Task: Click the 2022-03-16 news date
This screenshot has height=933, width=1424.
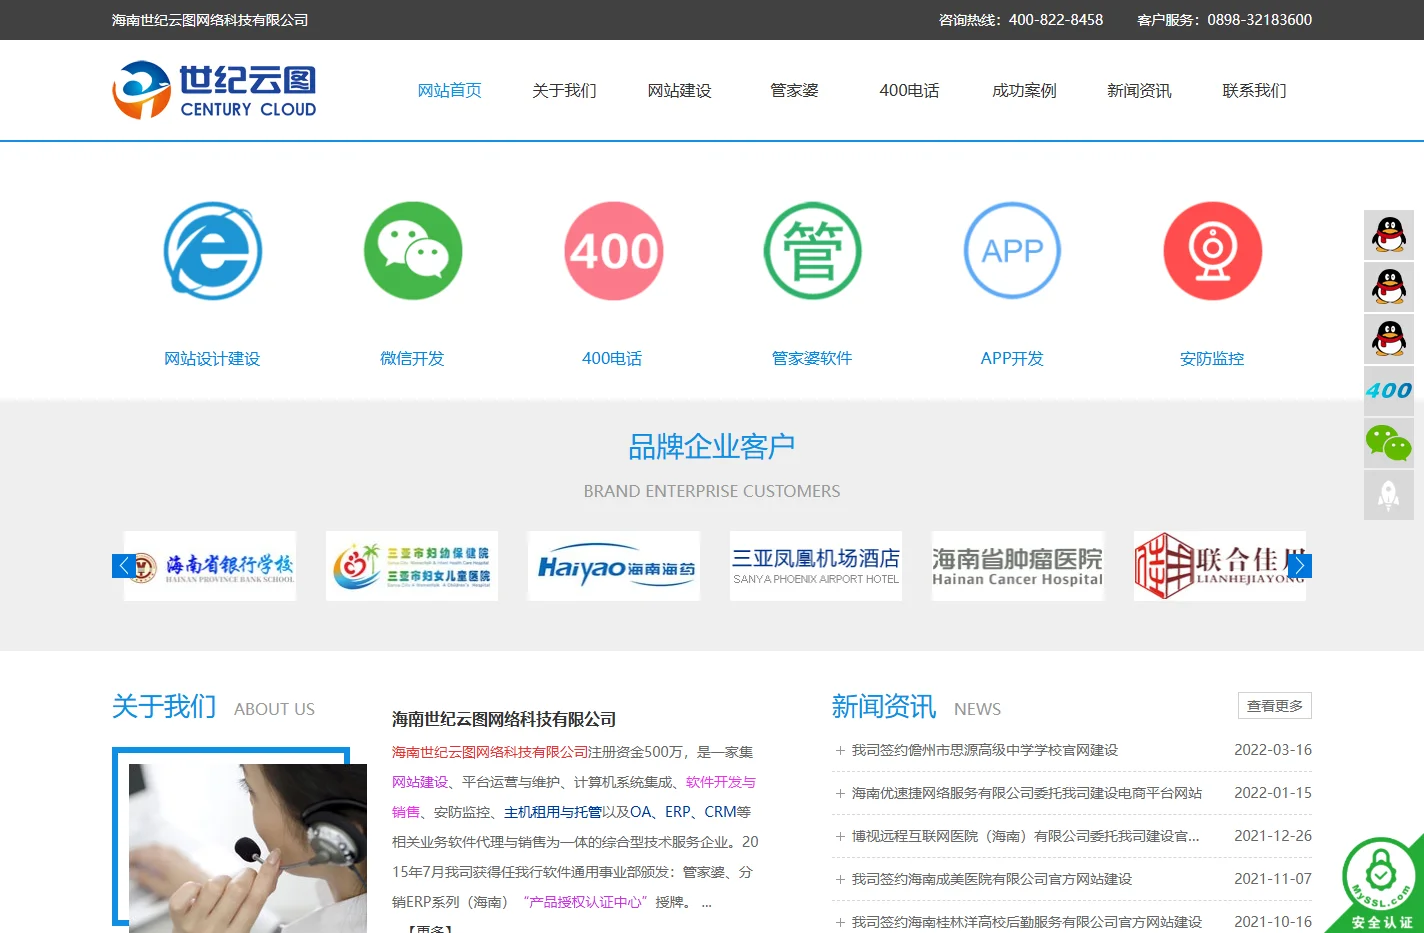Action: pyautogui.click(x=1273, y=750)
